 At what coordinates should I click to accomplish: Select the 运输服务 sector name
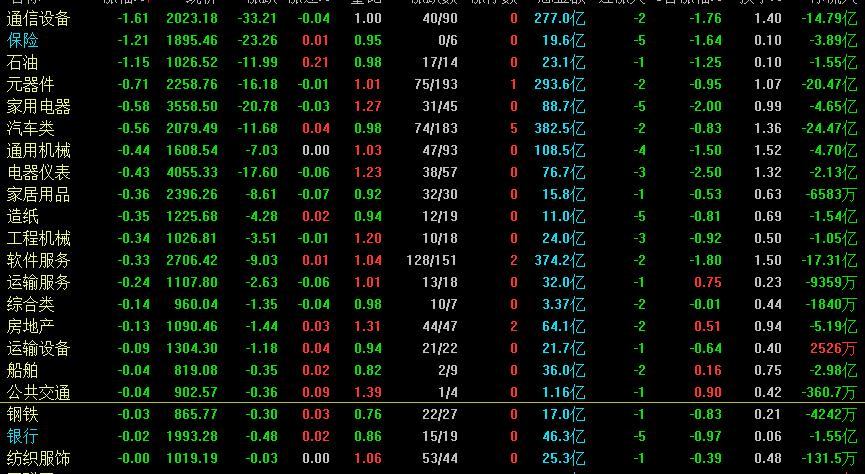coord(39,282)
